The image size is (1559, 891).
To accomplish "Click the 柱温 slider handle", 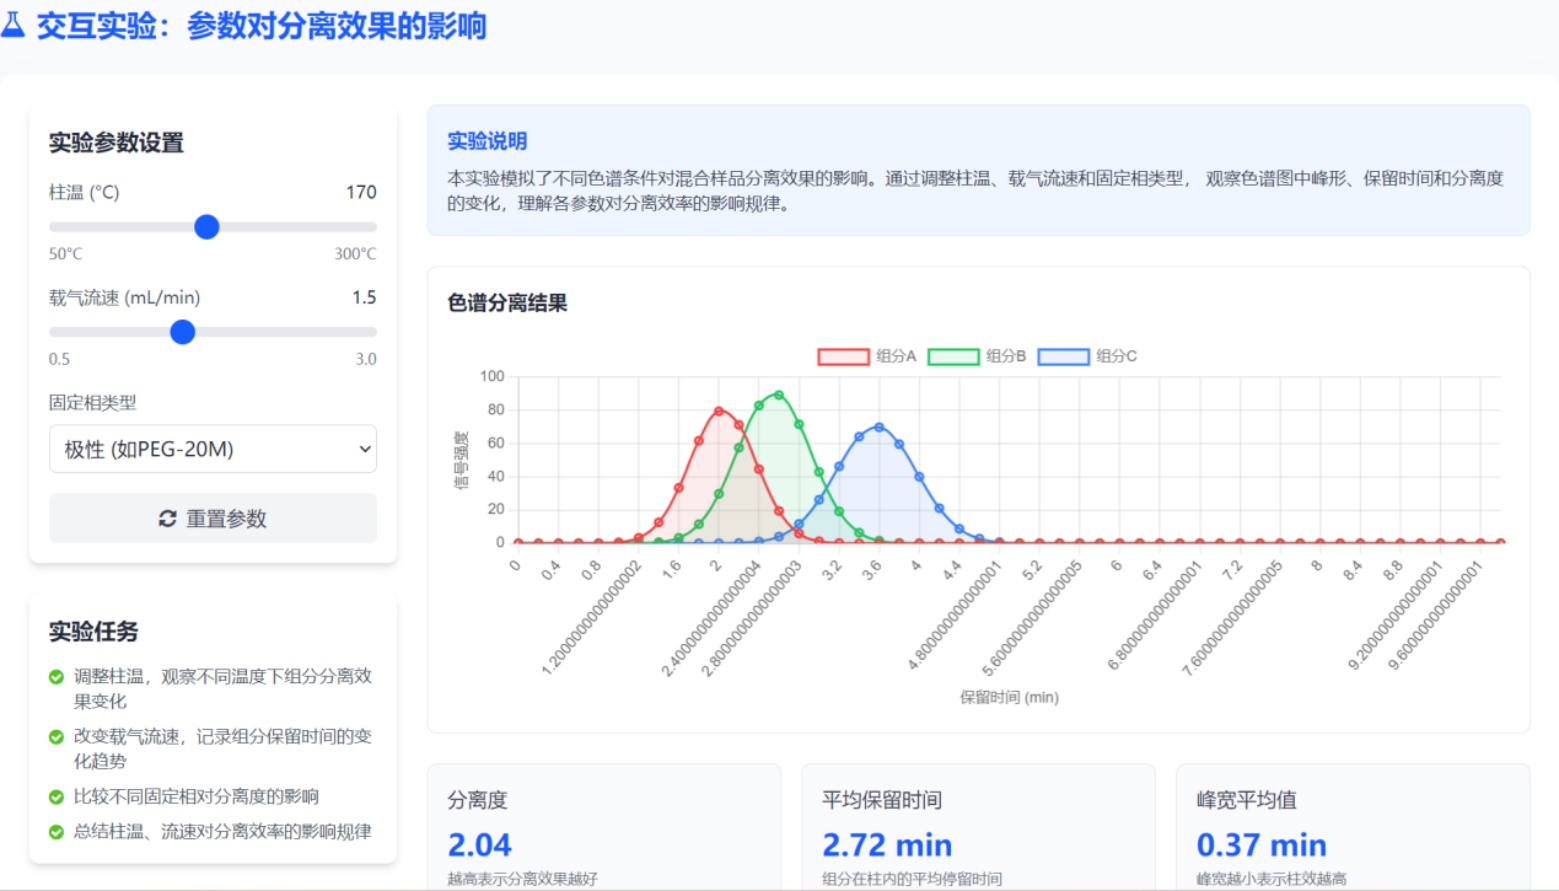I will click(x=207, y=227).
